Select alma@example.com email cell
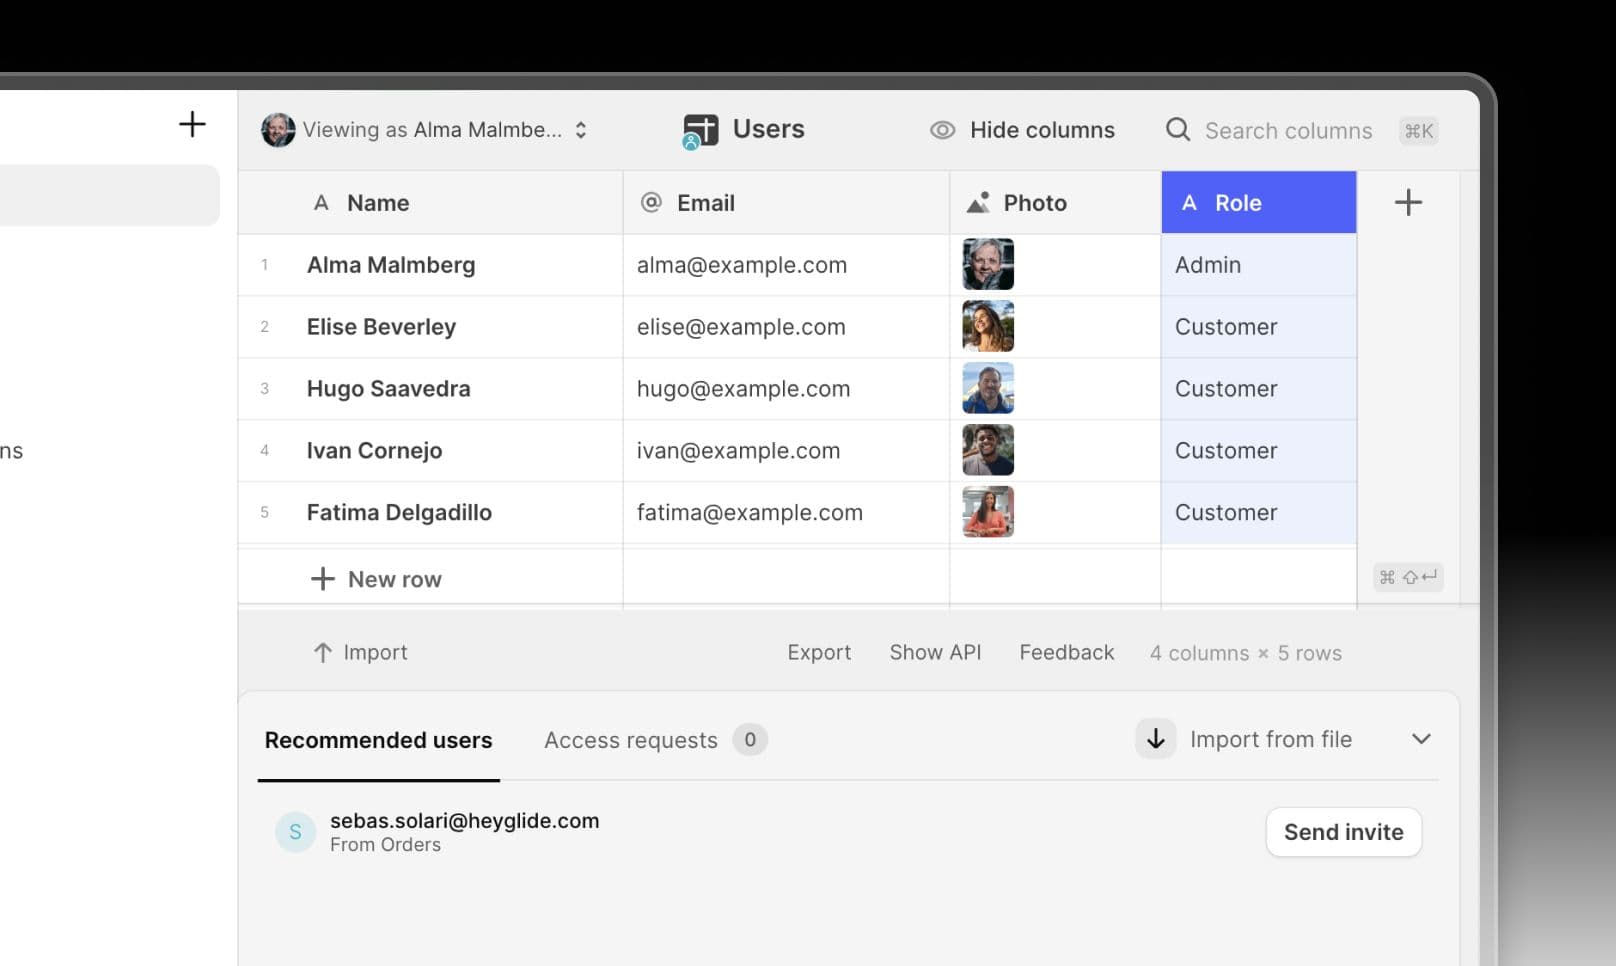 (x=786, y=265)
